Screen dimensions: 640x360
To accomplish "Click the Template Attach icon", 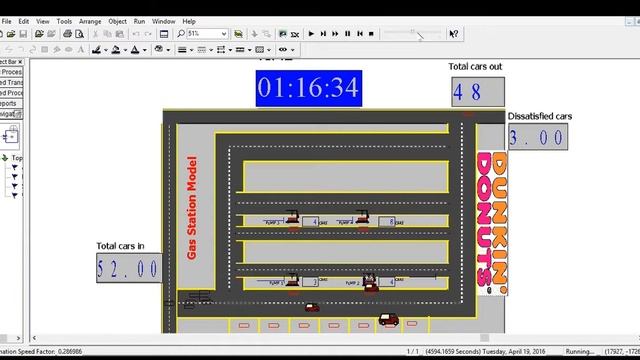I will click(x=39, y=34).
